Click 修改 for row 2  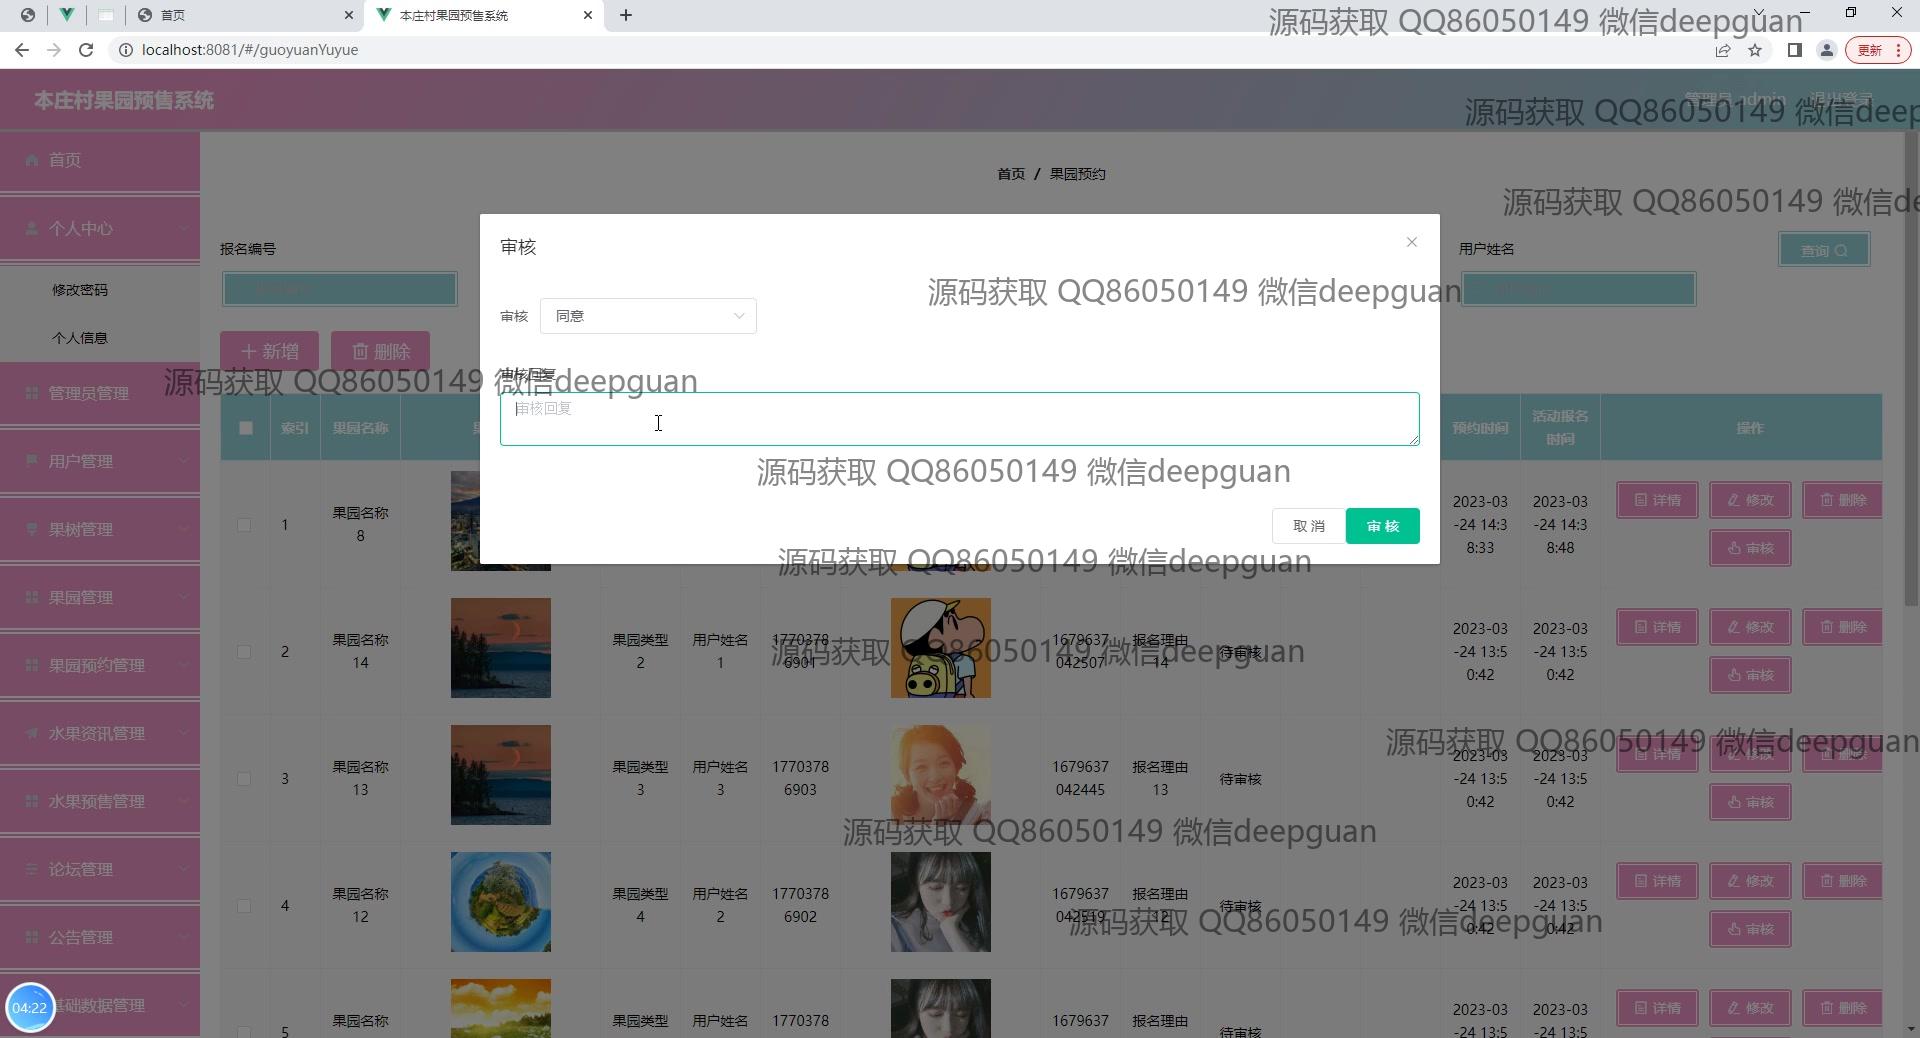click(x=1750, y=627)
